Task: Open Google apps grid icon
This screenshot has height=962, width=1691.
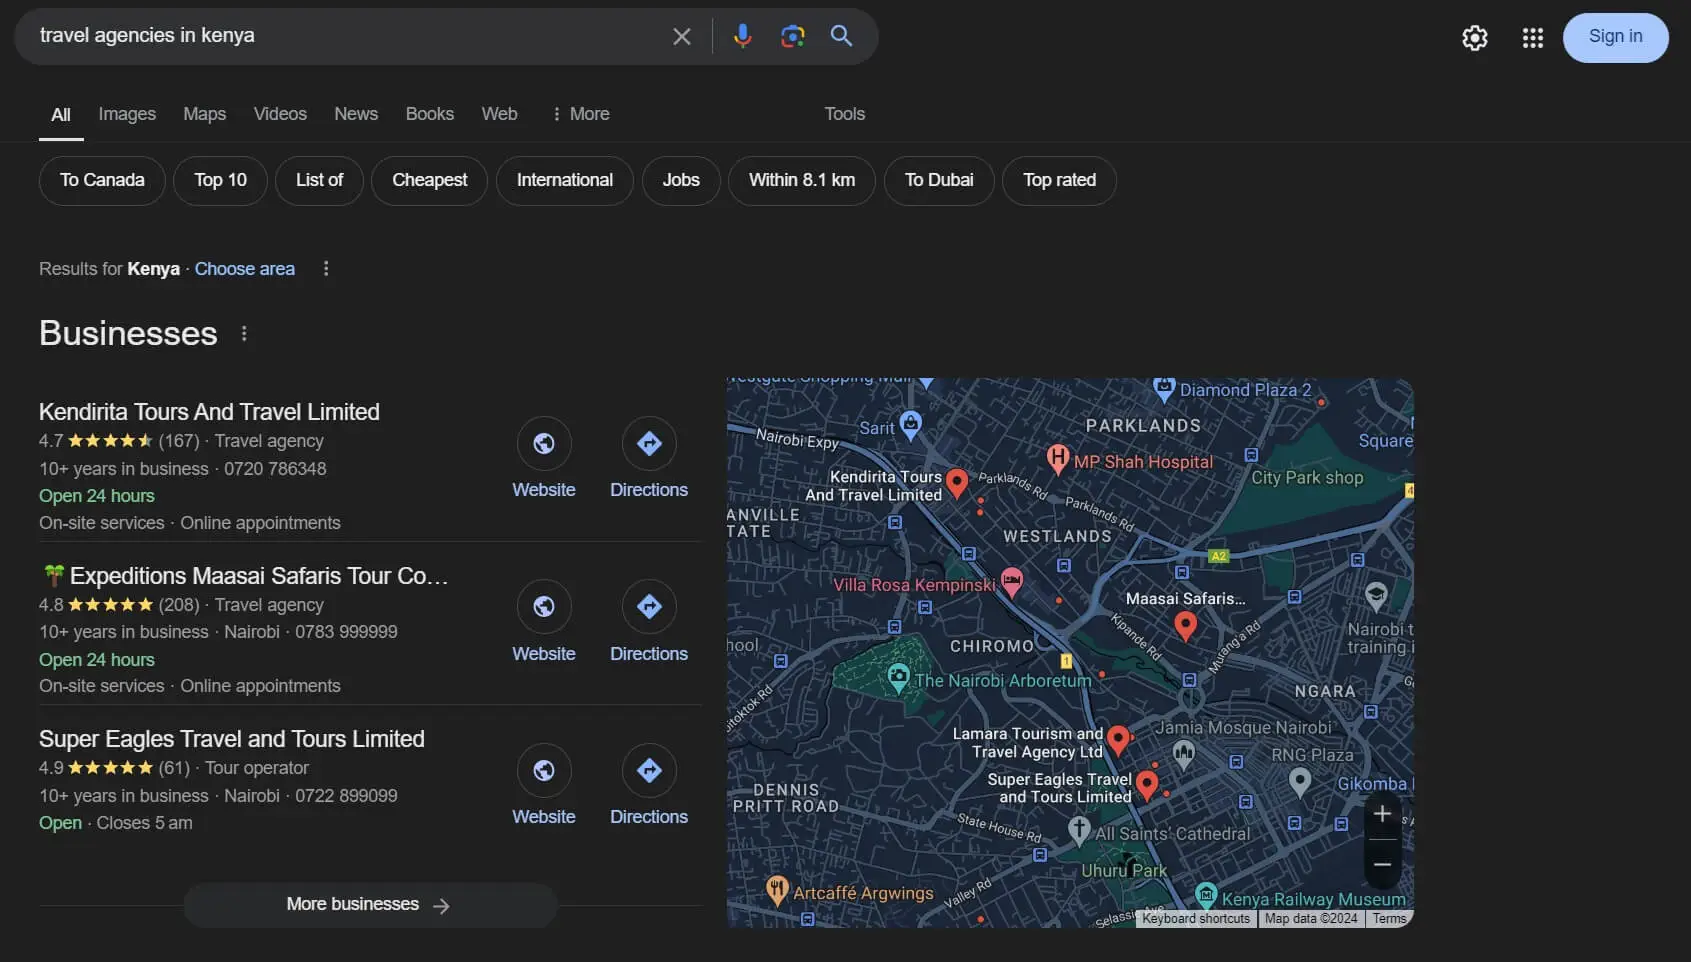Action: 1533,38
